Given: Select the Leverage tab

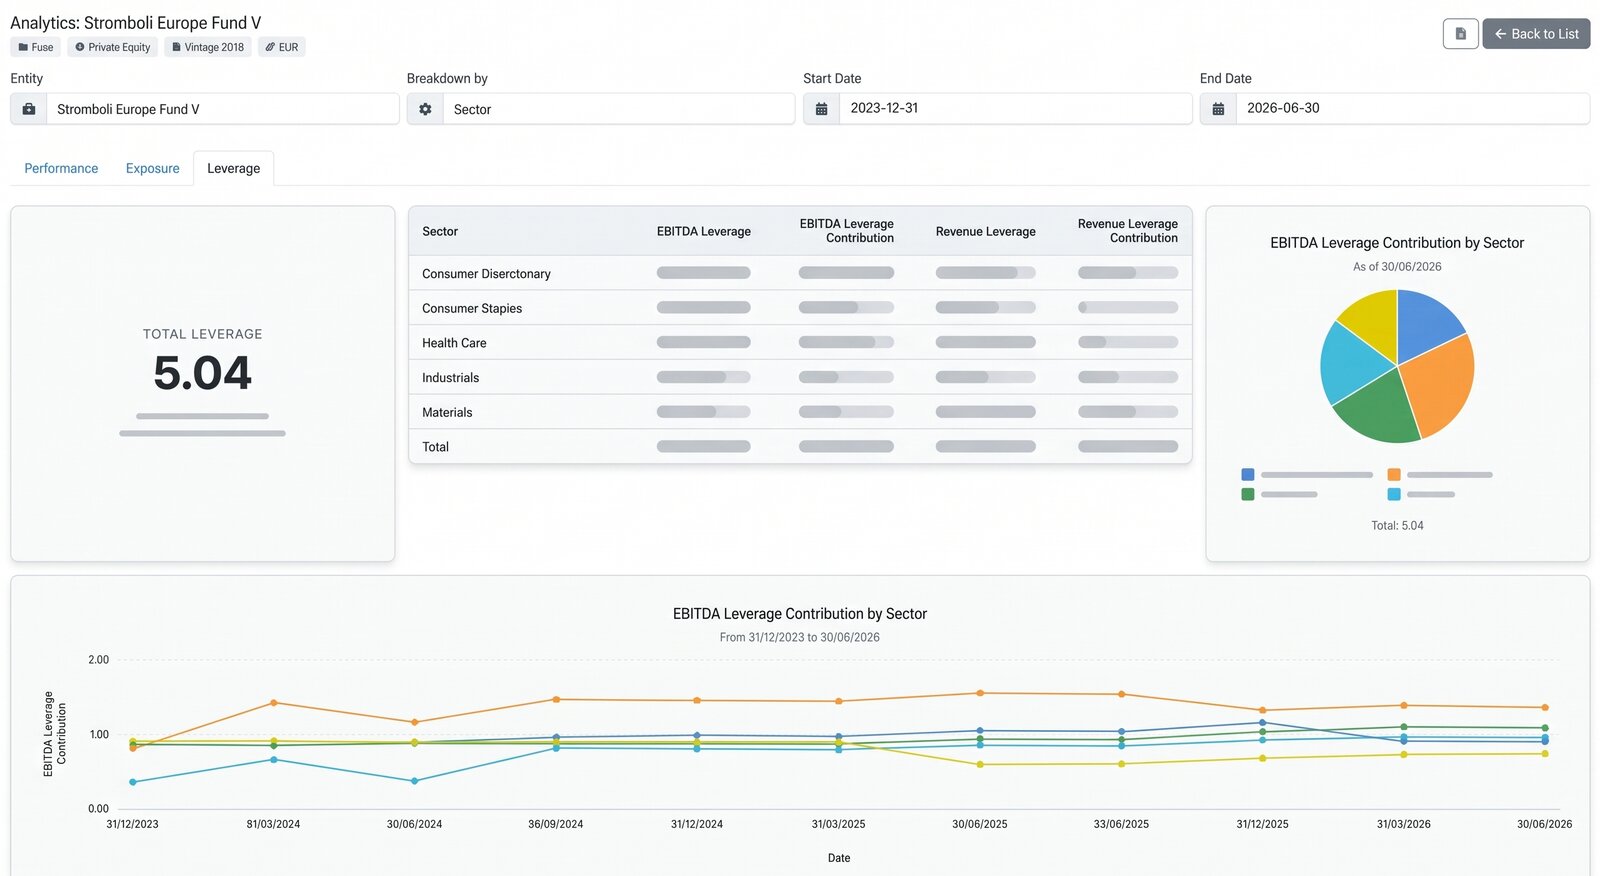Looking at the screenshot, I should pos(233,168).
